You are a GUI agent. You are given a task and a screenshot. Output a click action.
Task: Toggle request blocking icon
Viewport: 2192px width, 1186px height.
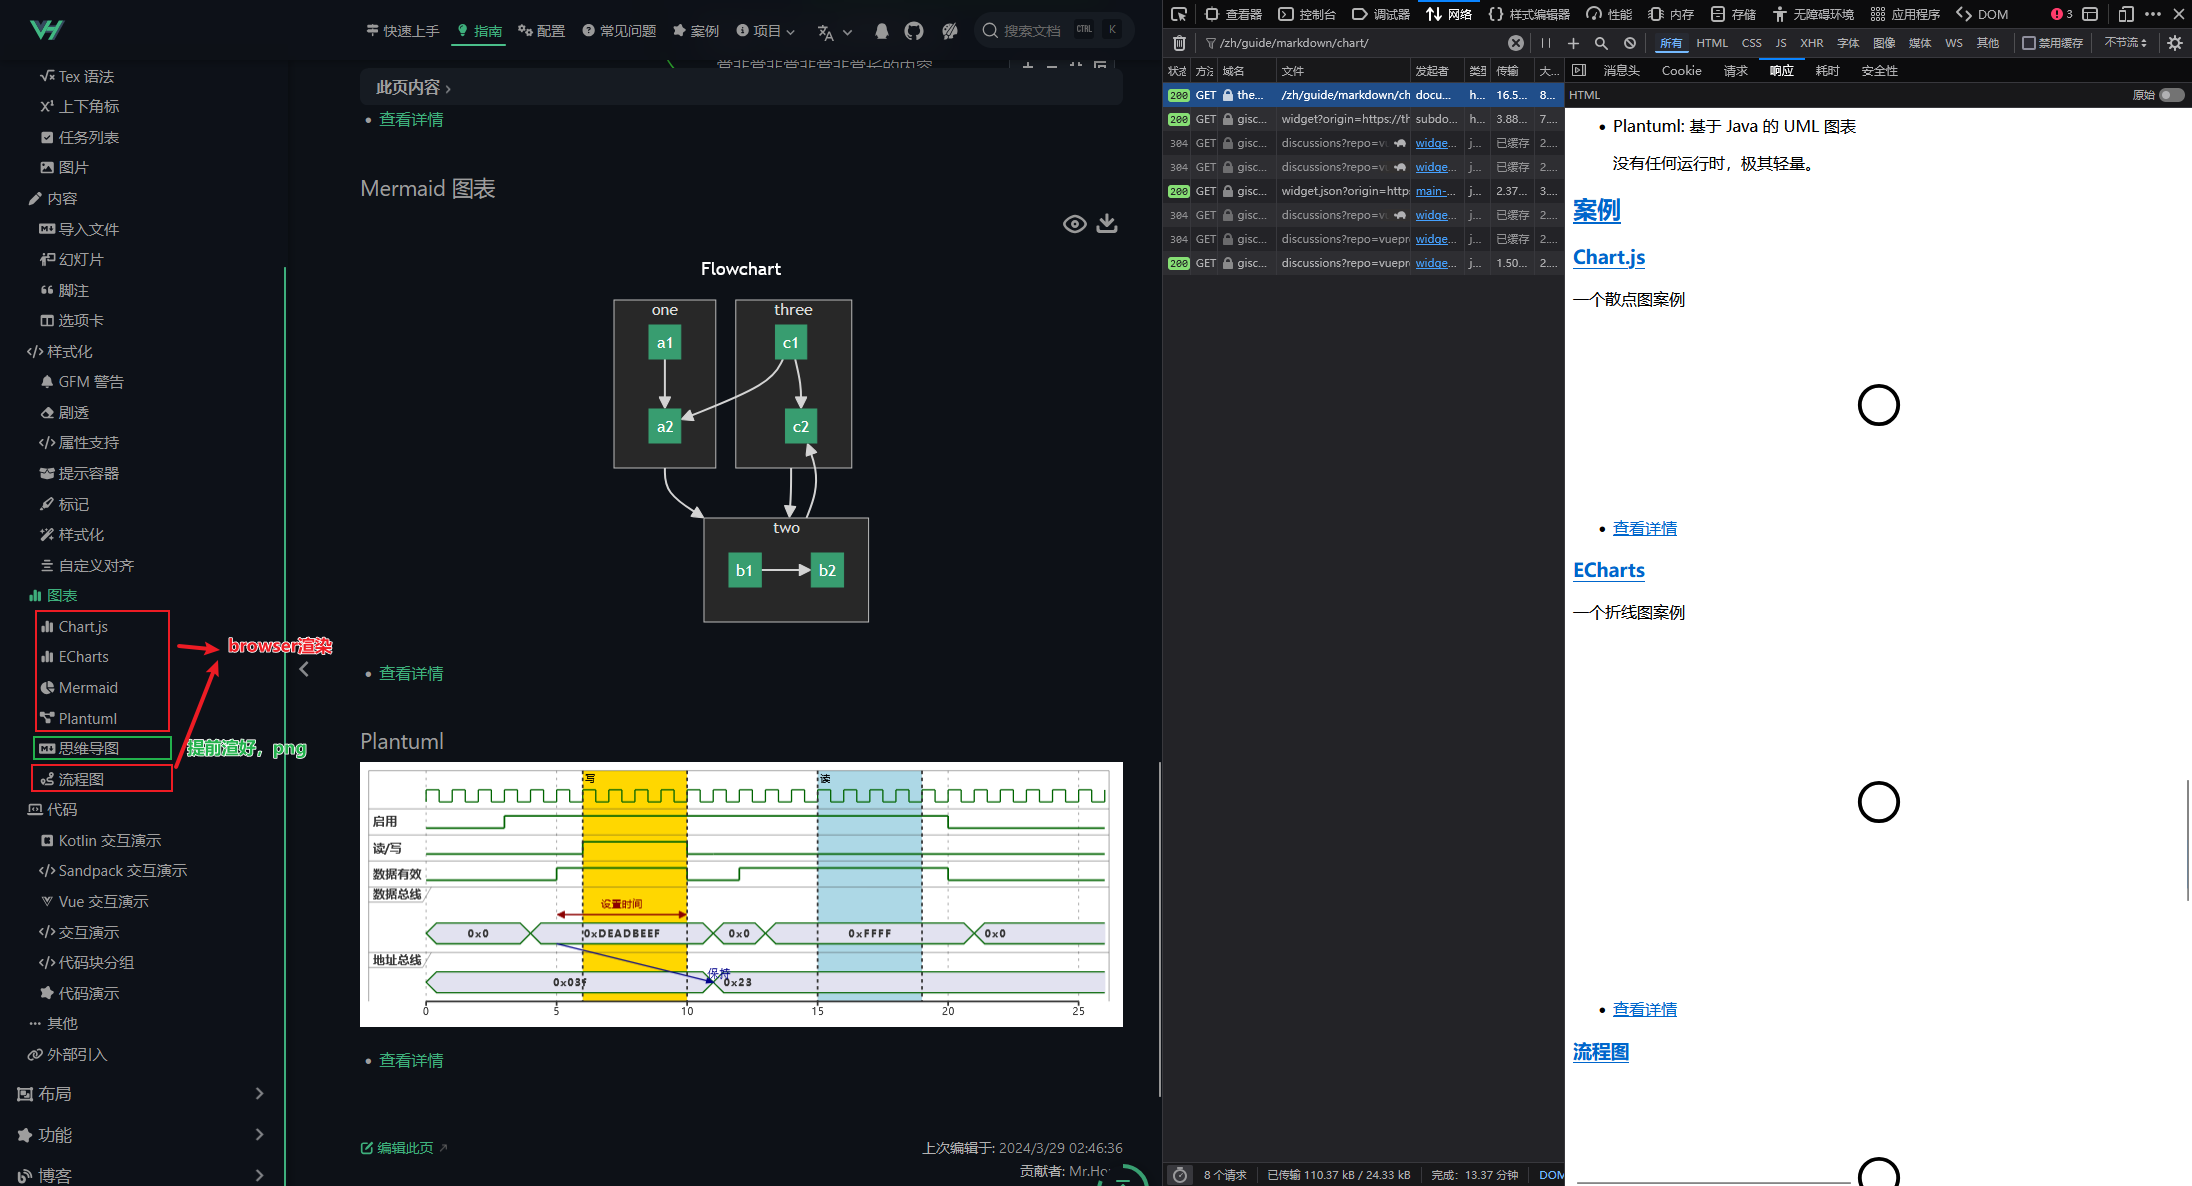tap(1630, 43)
